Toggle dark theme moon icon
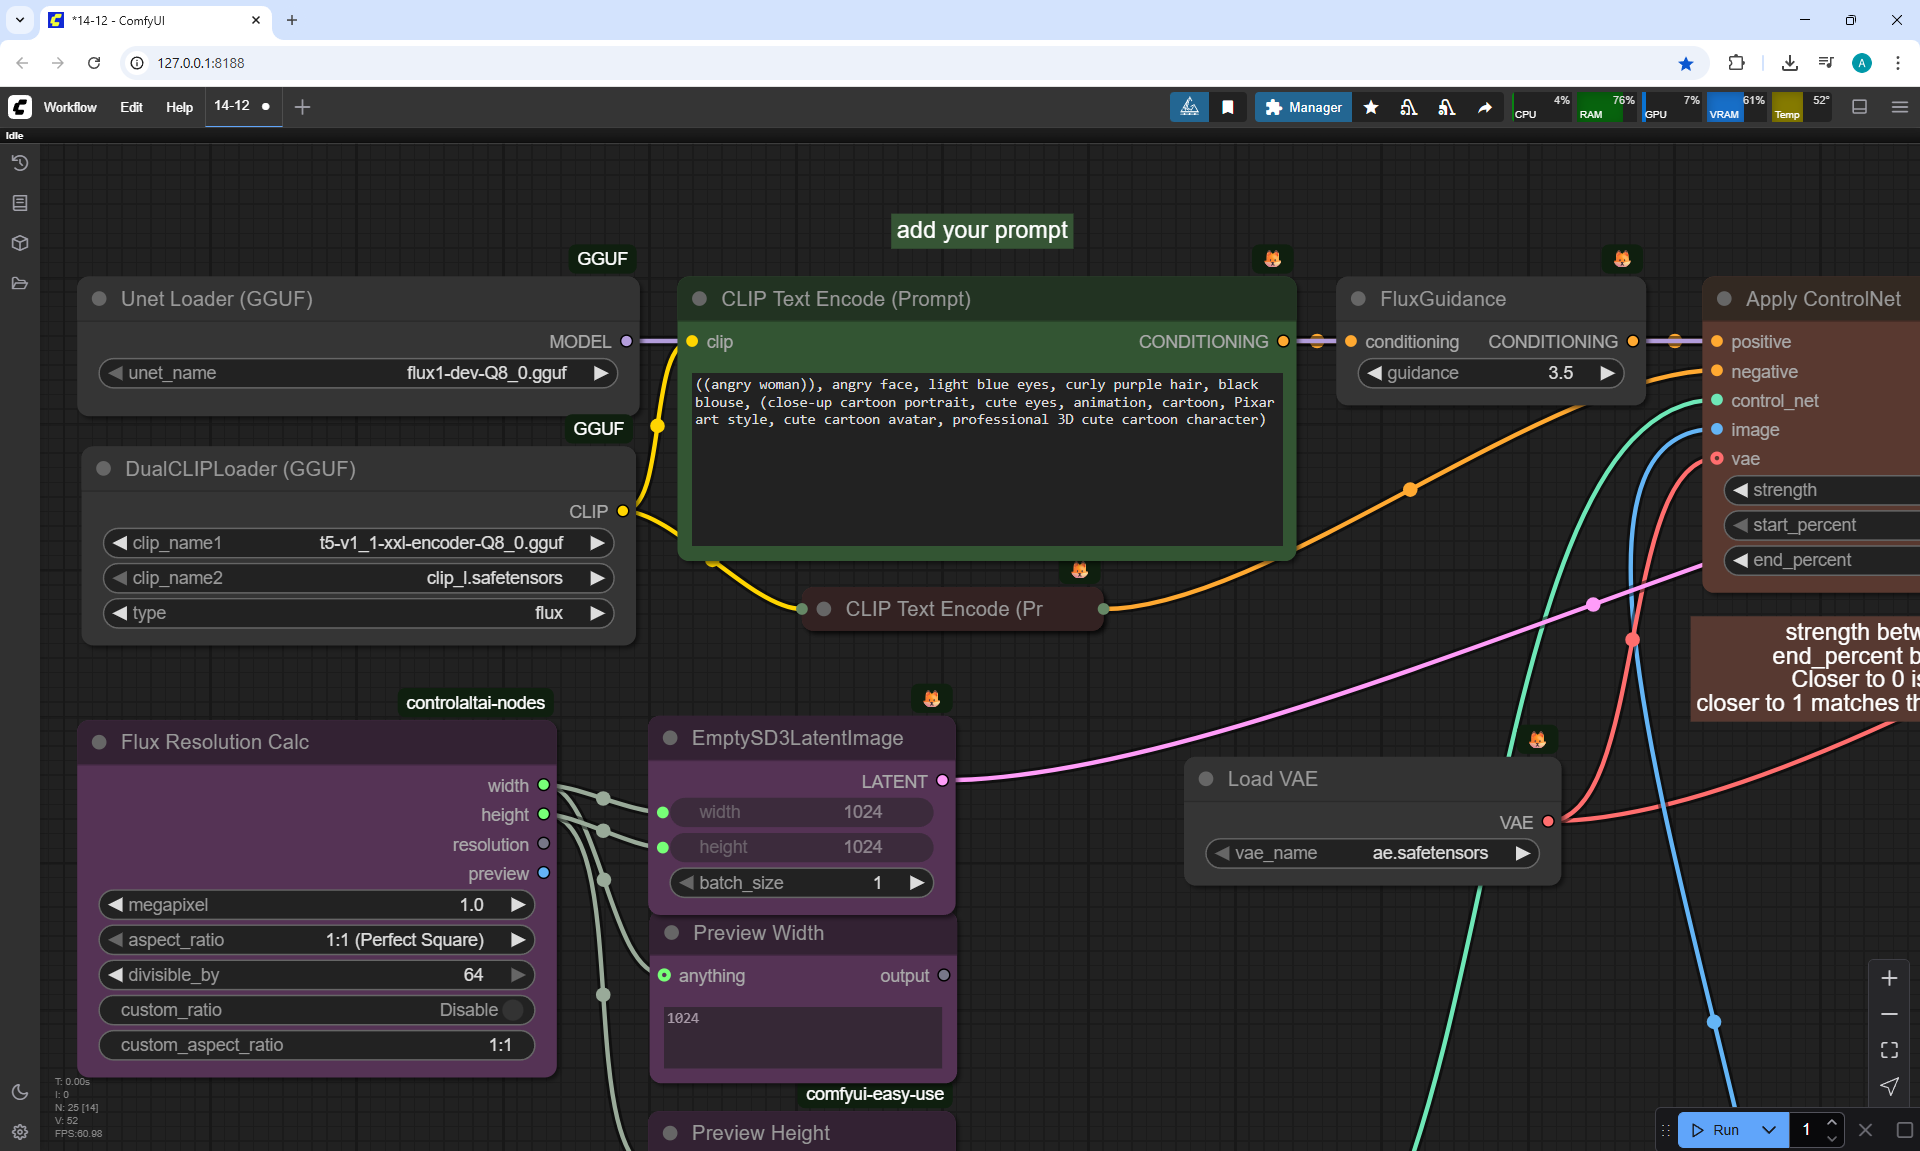The image size is (1920, 1151). click(x=19, y=1092)
